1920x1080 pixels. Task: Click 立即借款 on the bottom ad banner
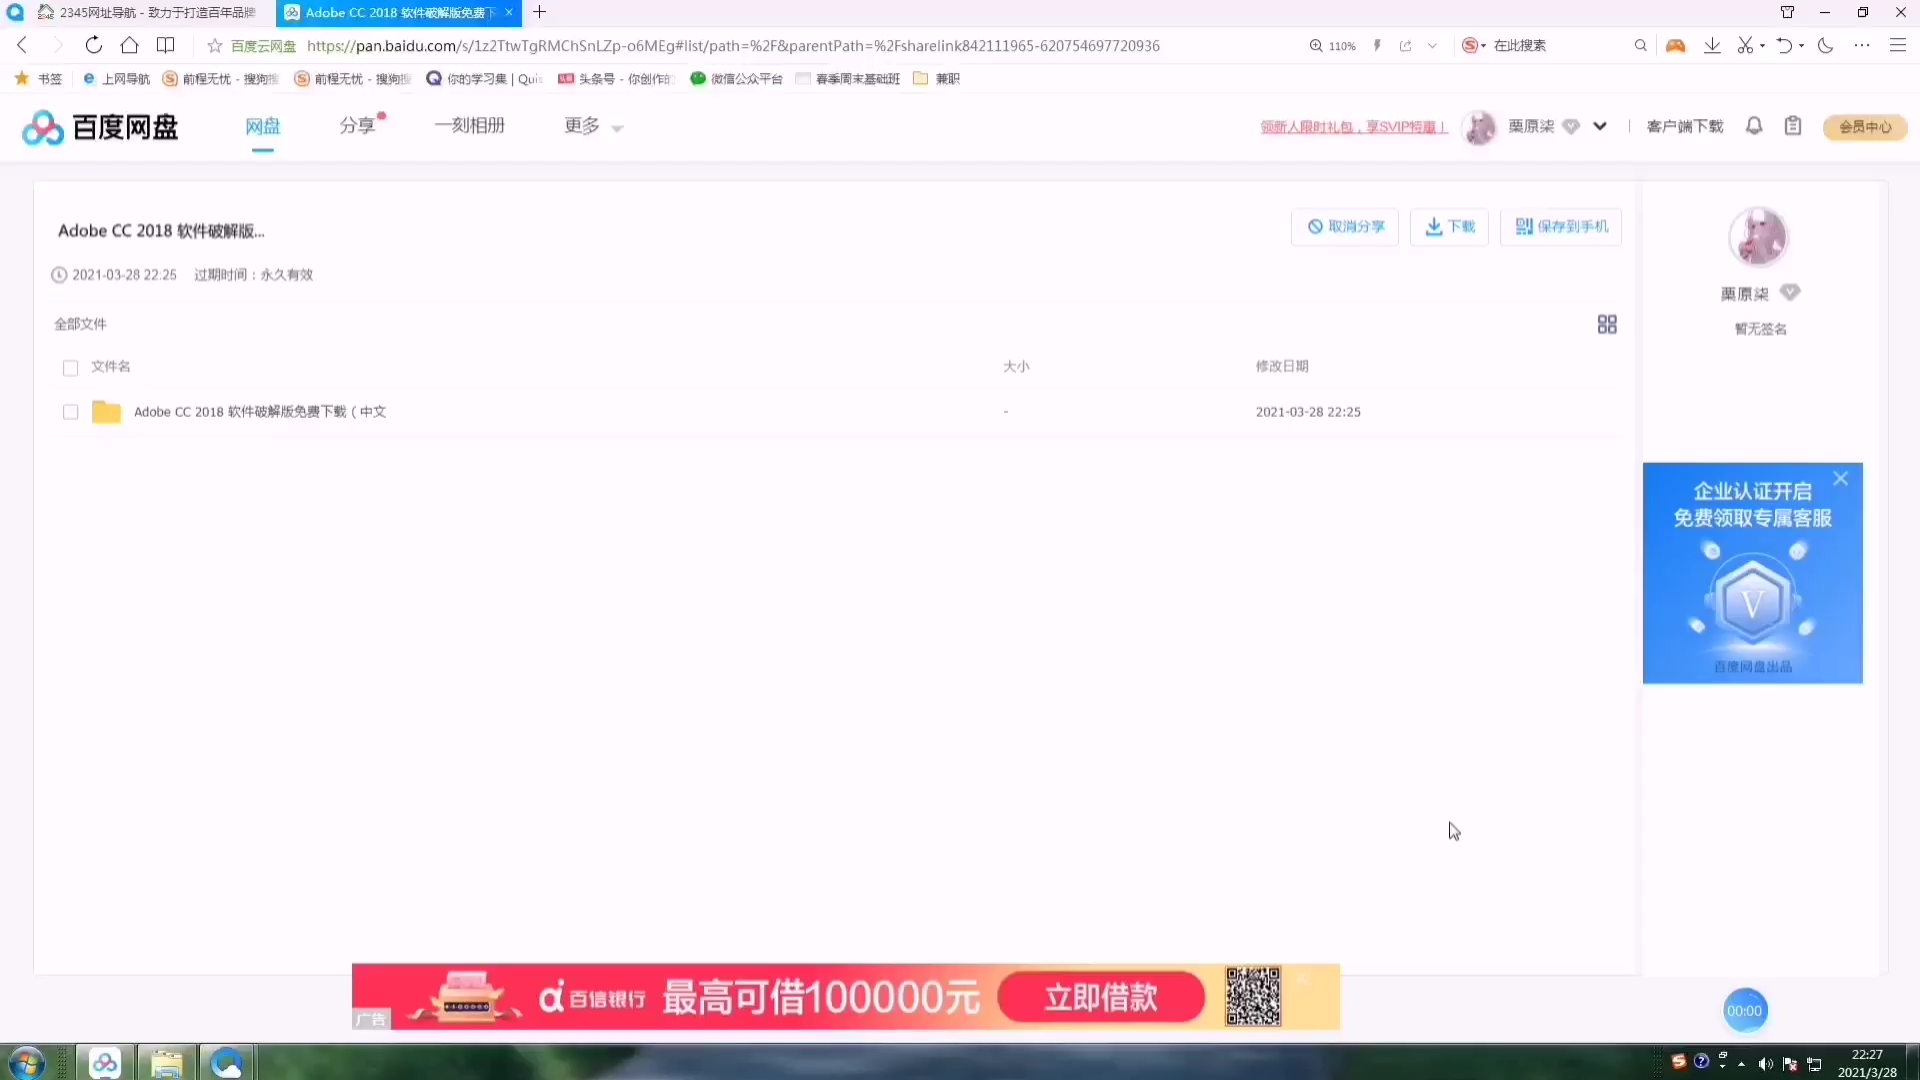[1100, 996]
